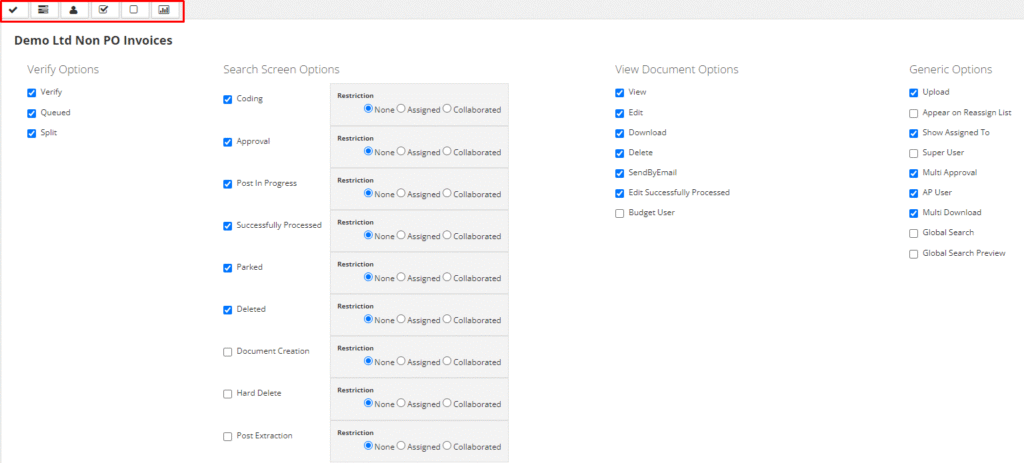The image size is (1024, 463).
Task: Disable the Split verify option
Action: click(x=32, y=133)
